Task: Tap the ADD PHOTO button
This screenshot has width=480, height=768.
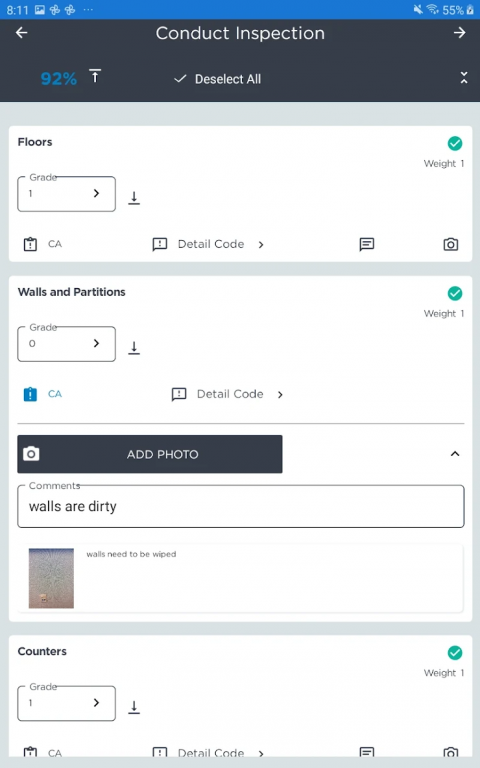Action: click(x=150, y=454)
